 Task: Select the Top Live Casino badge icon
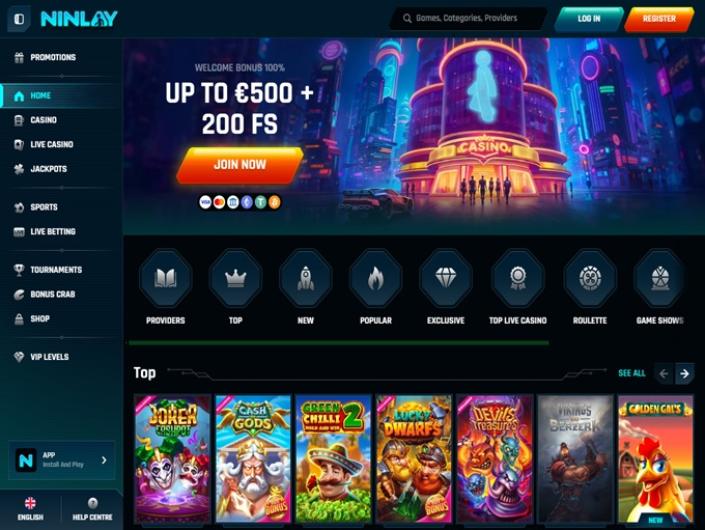pyautogui.click(x=518, y=278)
